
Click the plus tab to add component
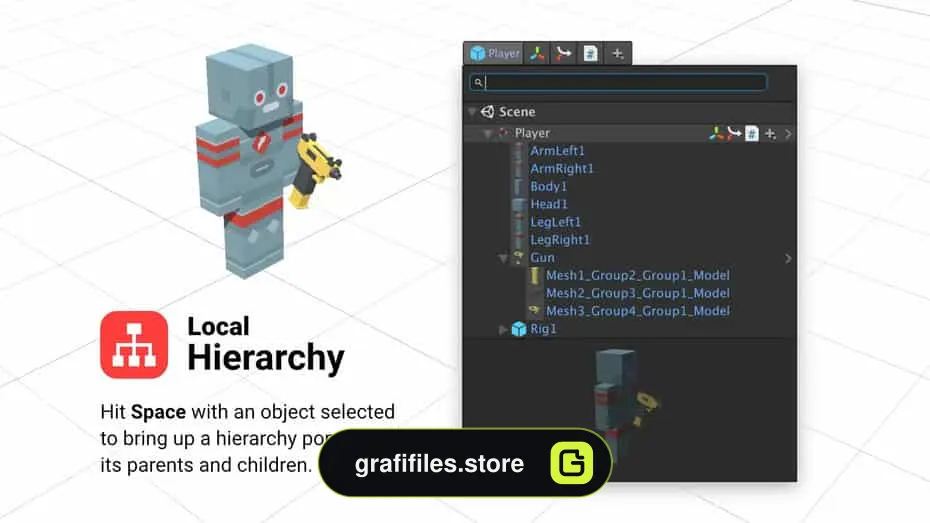click(617, 53)
